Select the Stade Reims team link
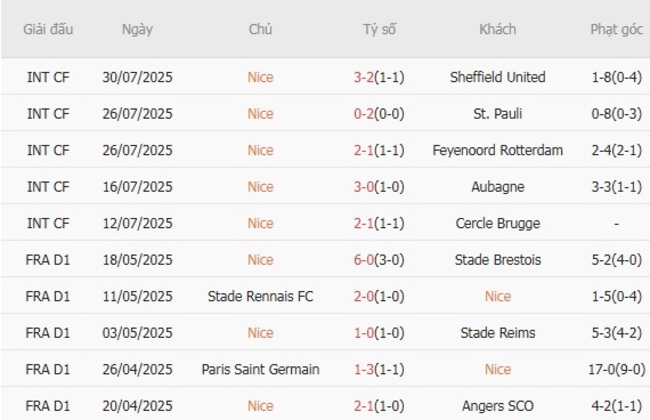Screen dimensions: 650x420 tap(497, 333)
